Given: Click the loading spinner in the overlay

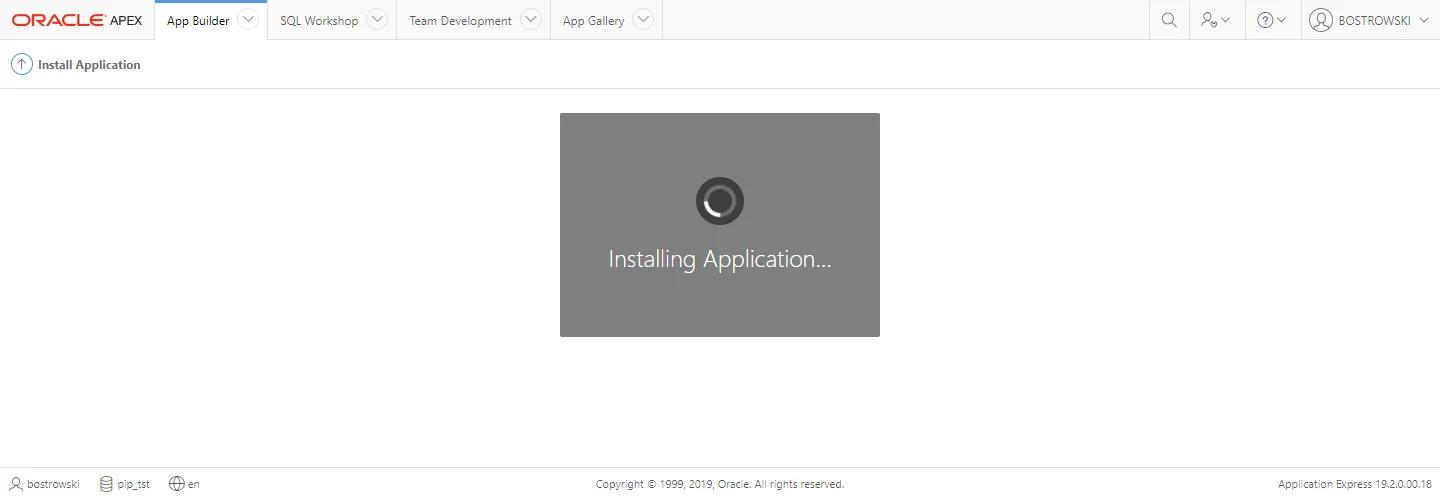Looking at the screenshot, I should (719, 201).
